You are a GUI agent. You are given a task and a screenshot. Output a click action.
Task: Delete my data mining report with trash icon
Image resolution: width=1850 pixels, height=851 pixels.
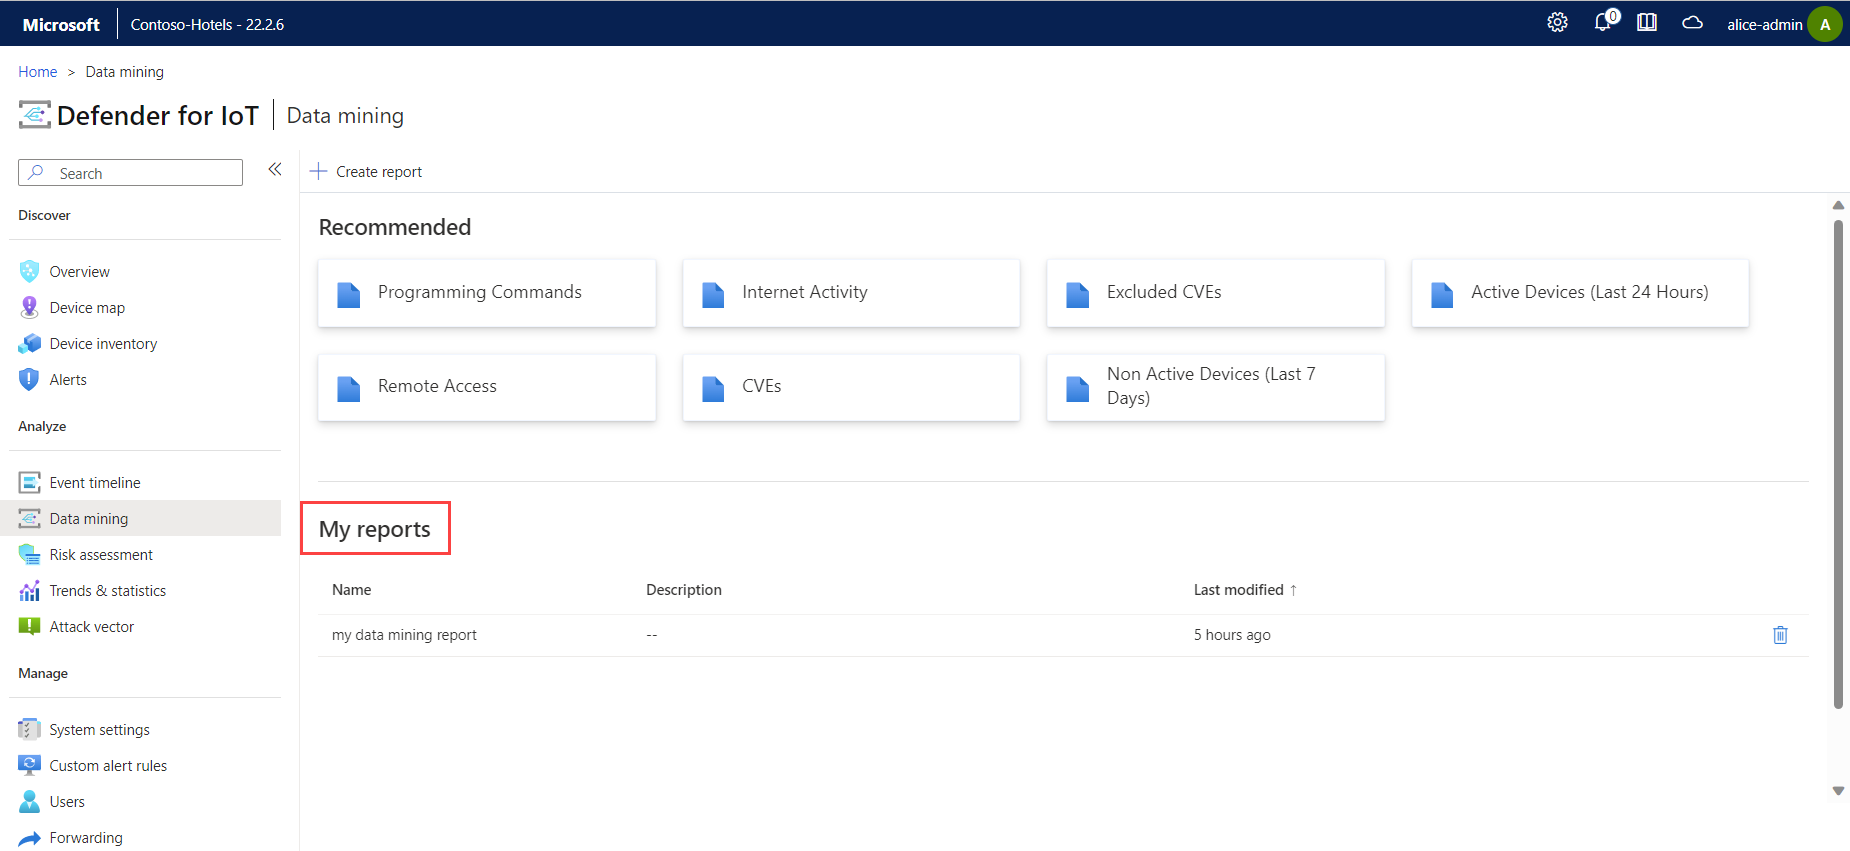[1780, 635]
